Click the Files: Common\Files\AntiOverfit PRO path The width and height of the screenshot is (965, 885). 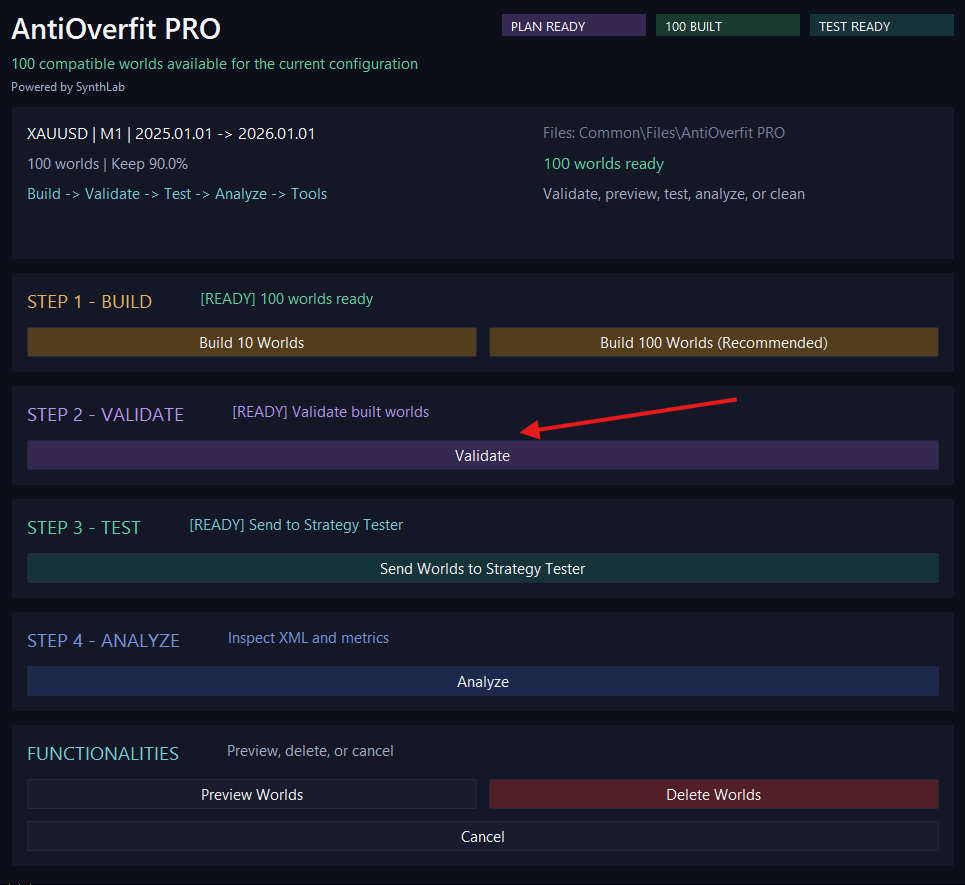coord(663,133)
